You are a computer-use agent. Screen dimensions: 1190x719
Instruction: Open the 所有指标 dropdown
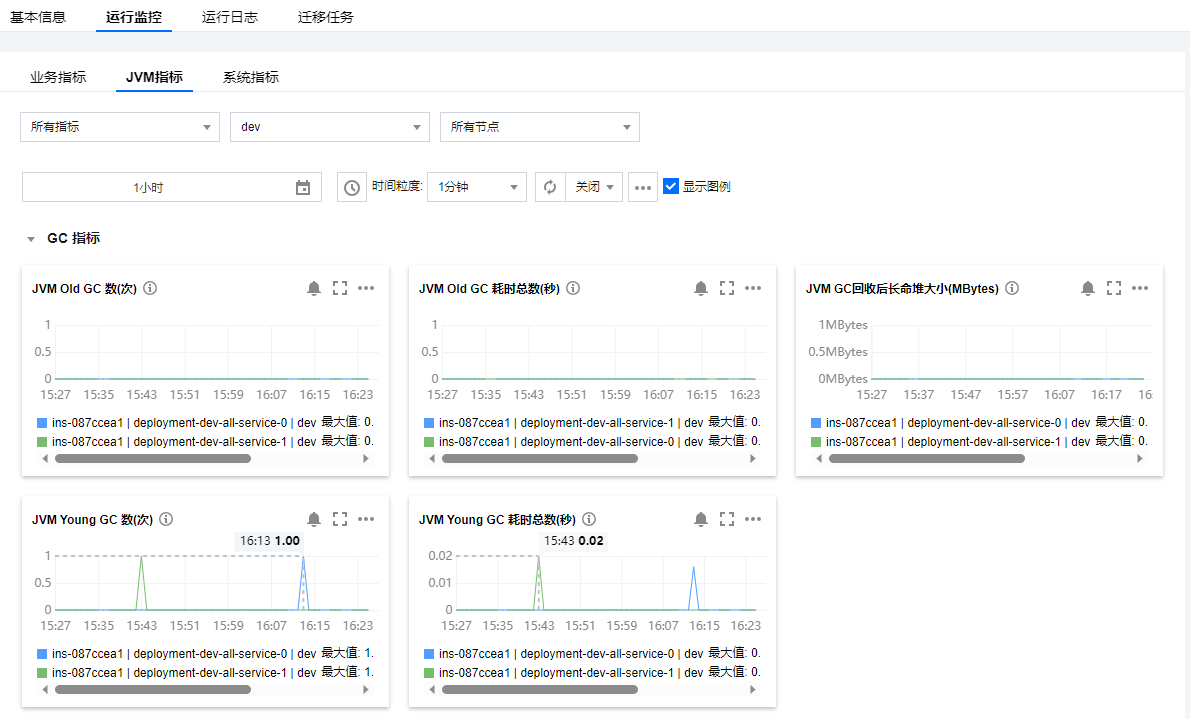[x=120, y=127]
